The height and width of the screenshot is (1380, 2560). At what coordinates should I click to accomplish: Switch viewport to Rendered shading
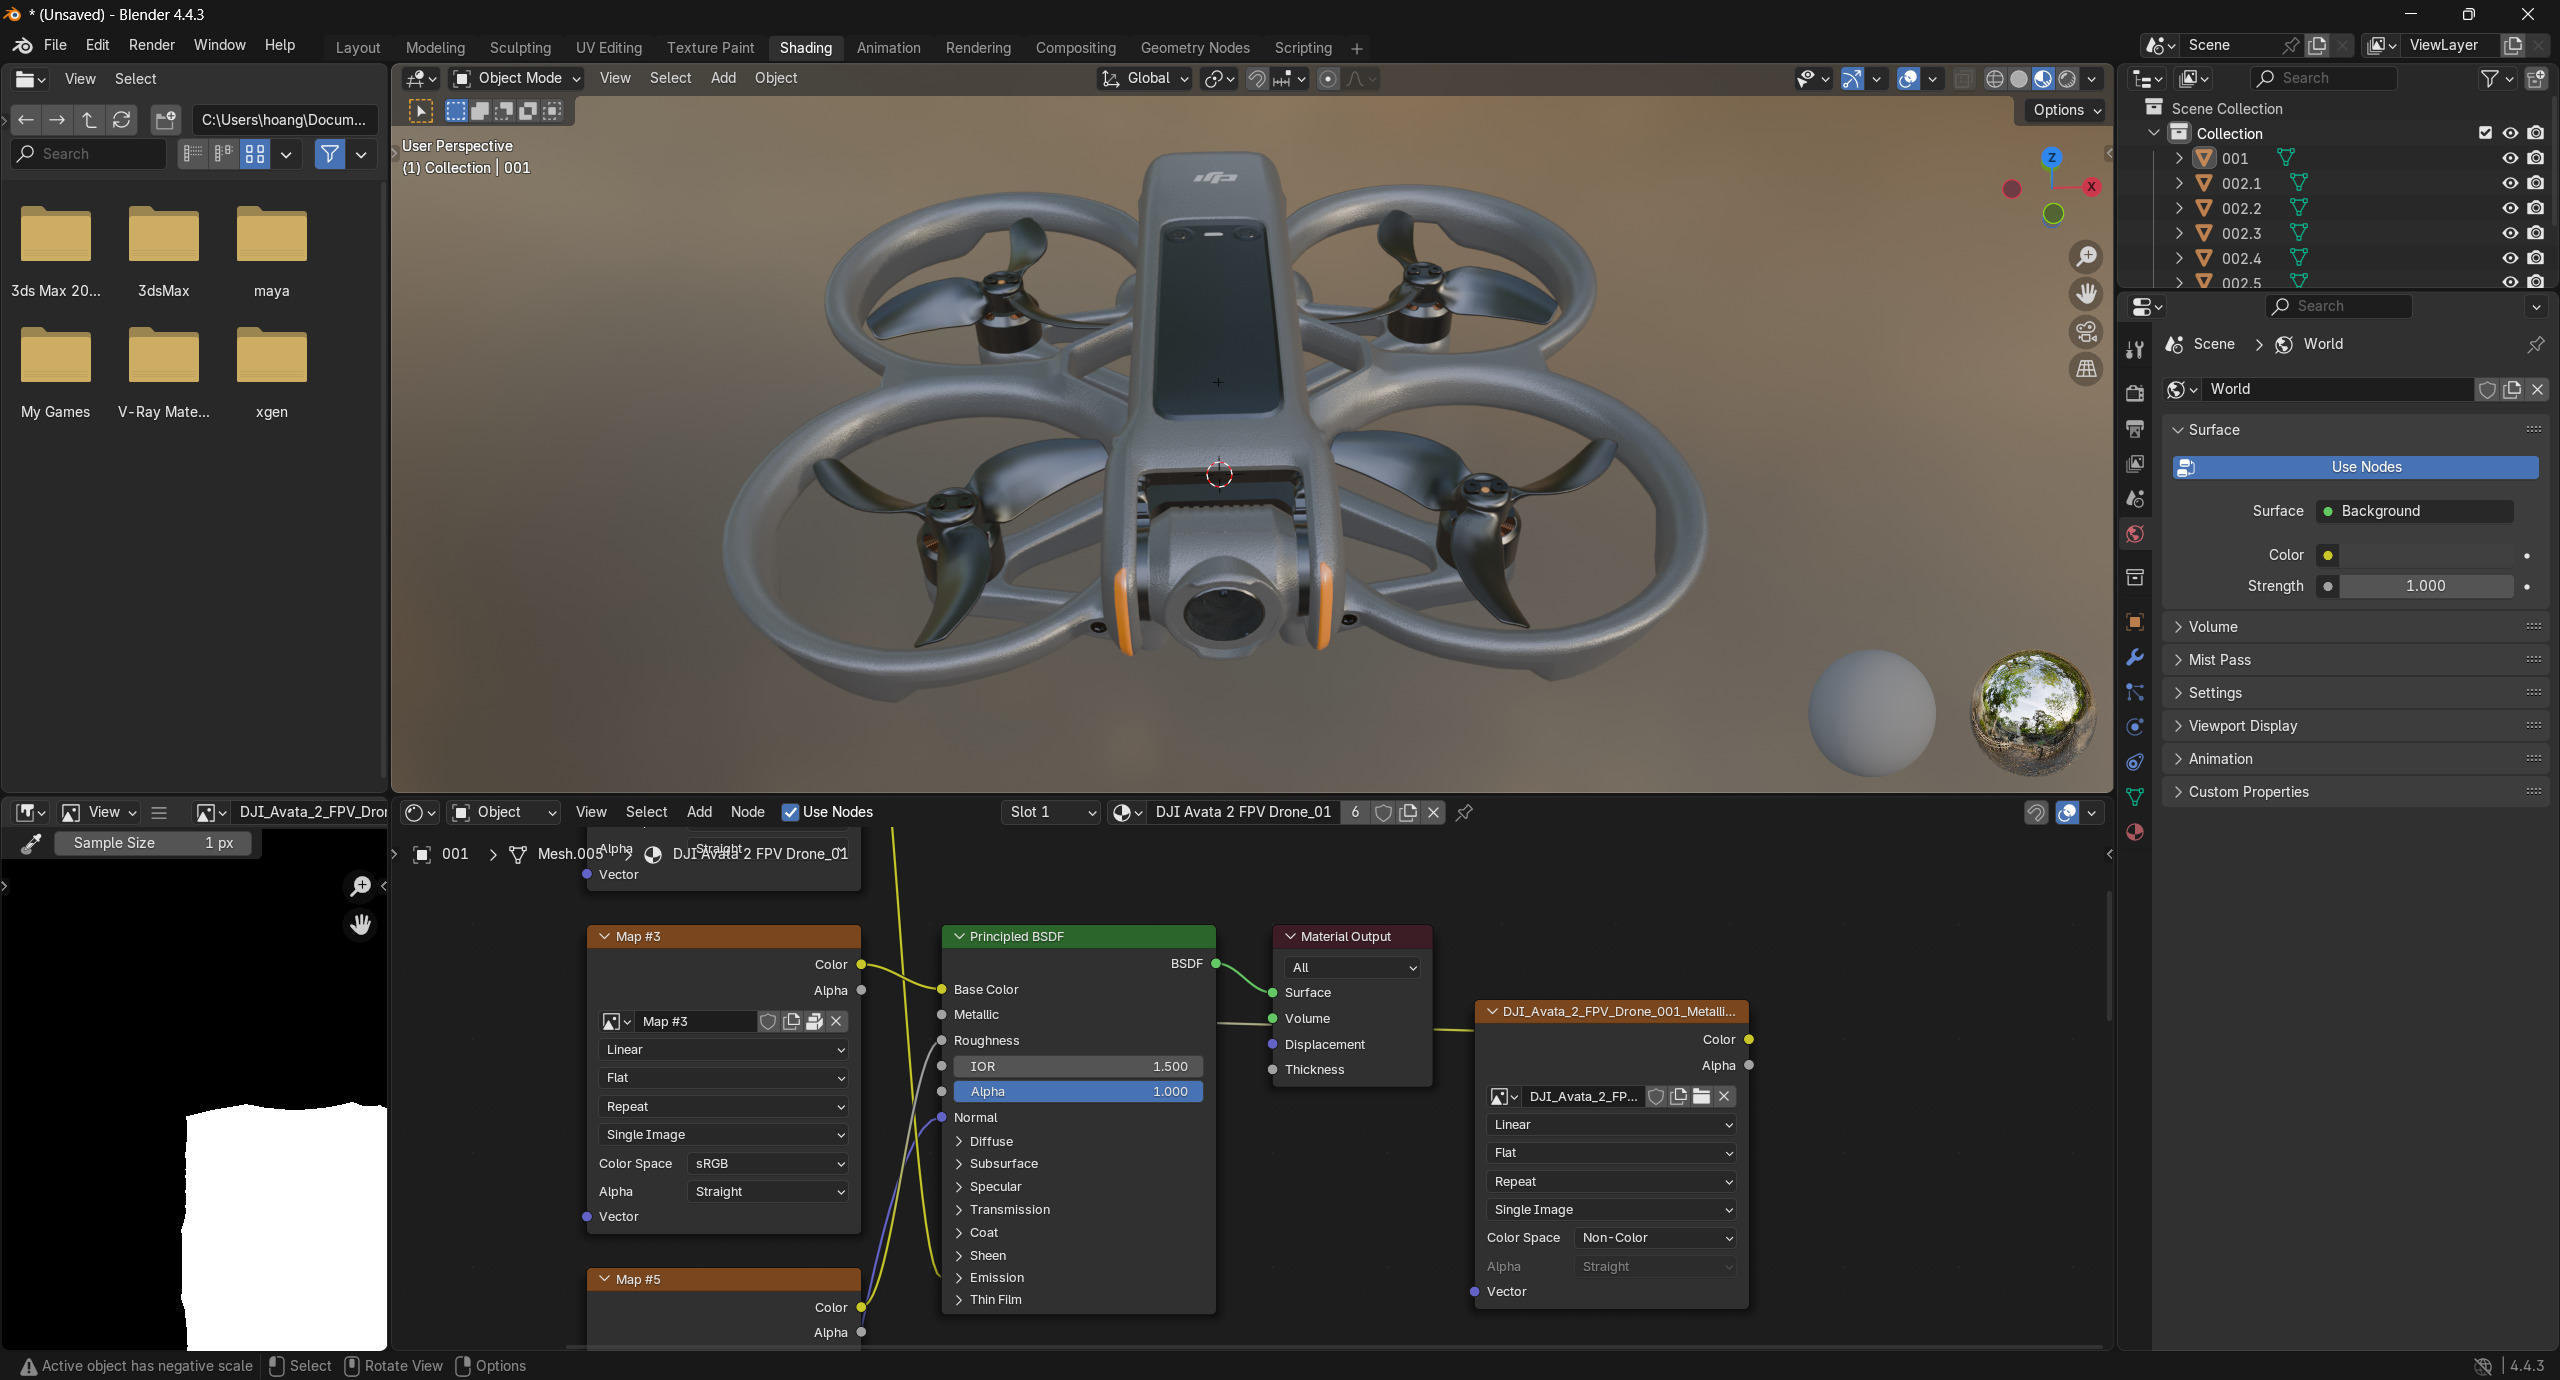[x=2067, y=79]
